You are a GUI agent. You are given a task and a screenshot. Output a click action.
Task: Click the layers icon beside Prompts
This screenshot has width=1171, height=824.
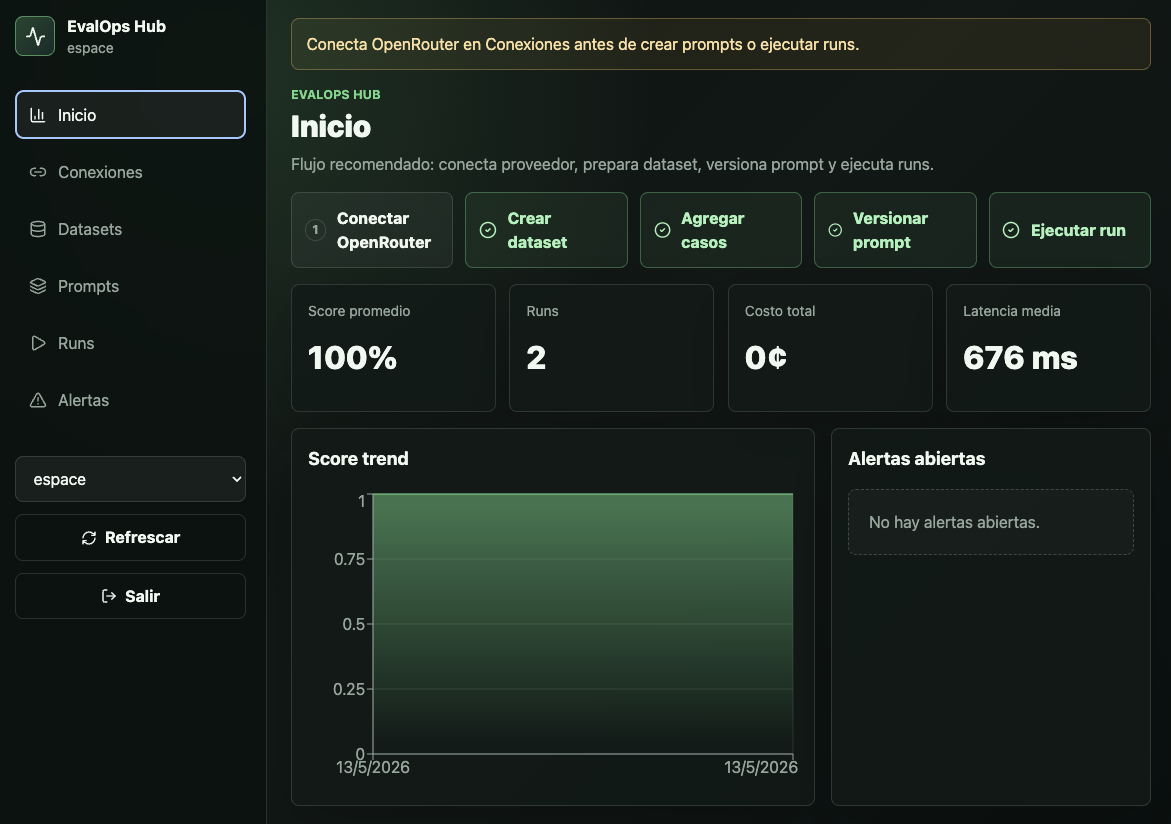[x=37, y=286]
